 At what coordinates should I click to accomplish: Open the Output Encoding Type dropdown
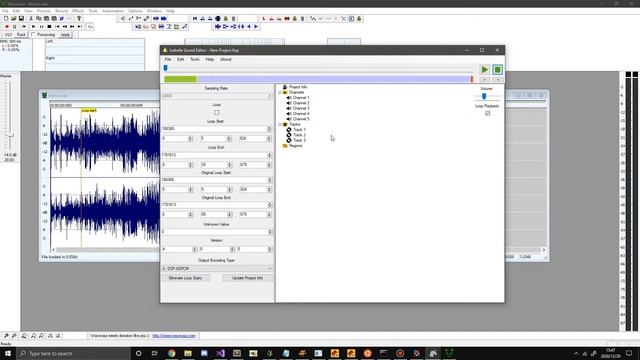[x=217, y=269]
